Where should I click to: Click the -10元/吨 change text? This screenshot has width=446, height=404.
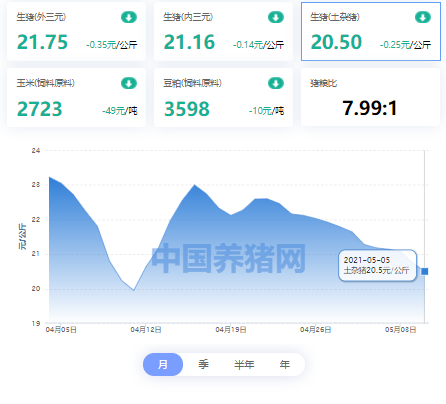266,111
